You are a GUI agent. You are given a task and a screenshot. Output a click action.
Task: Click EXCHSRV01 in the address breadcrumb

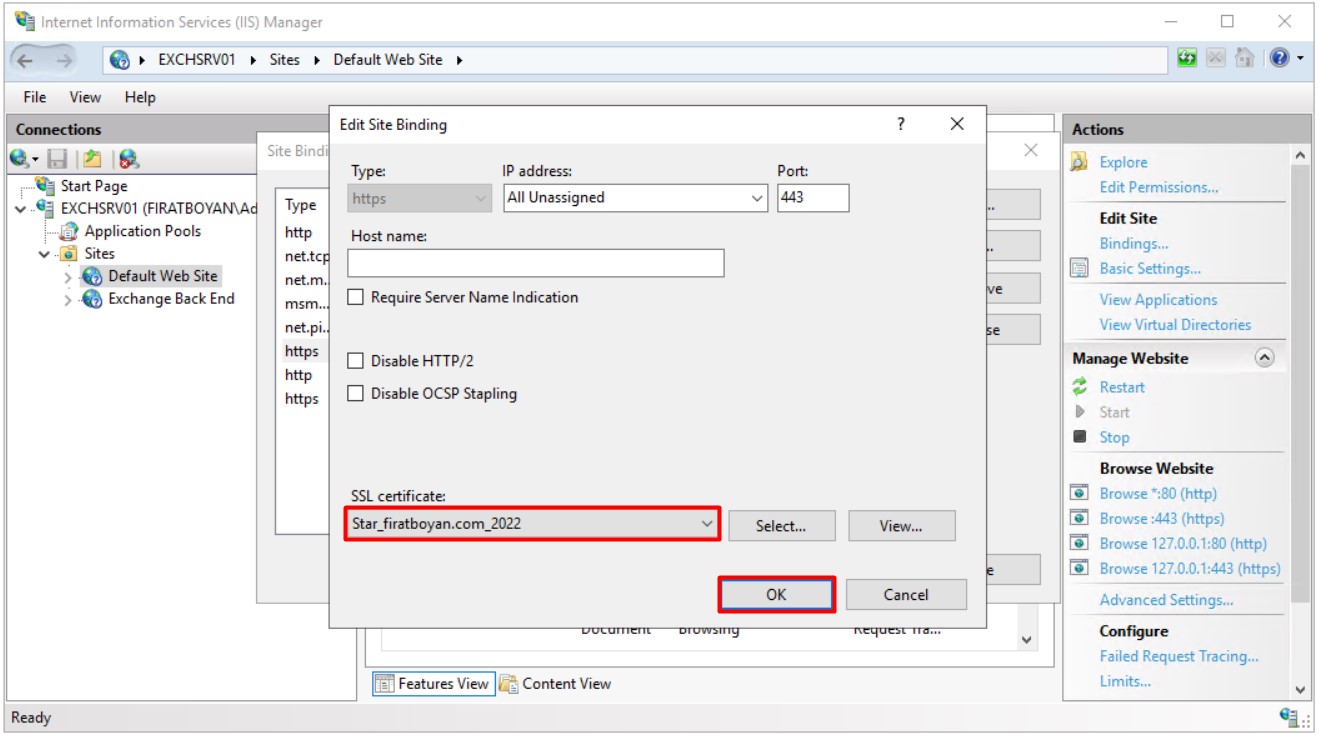(196, 59)
